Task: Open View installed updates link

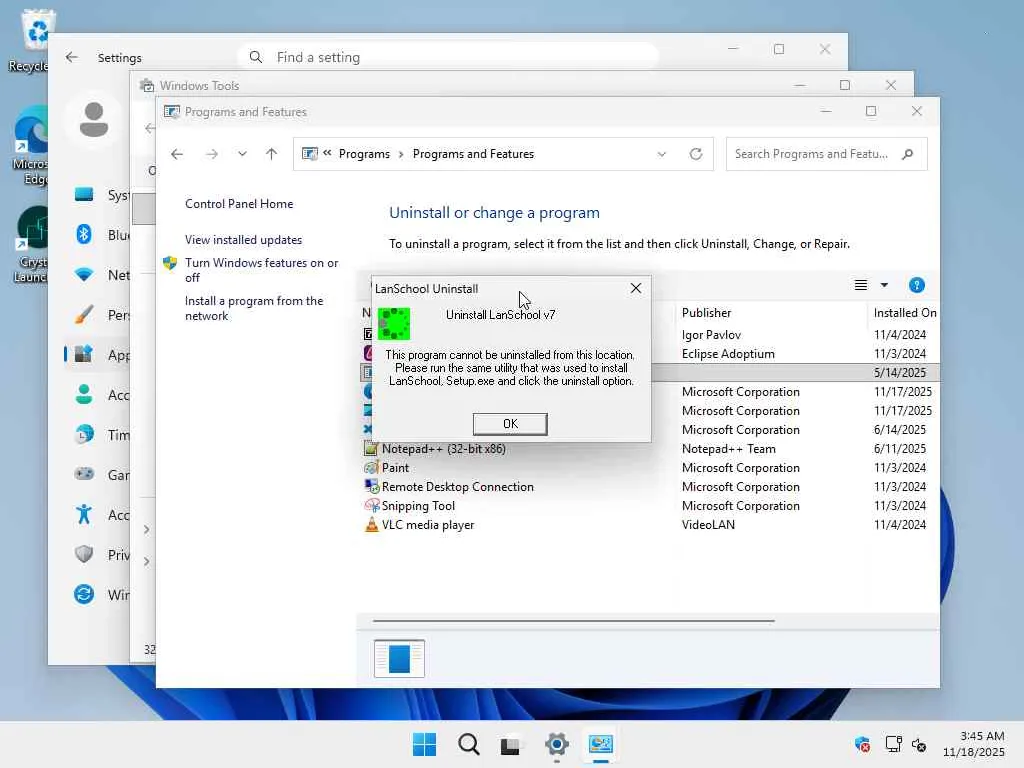Action: click(x=243, y=240)
